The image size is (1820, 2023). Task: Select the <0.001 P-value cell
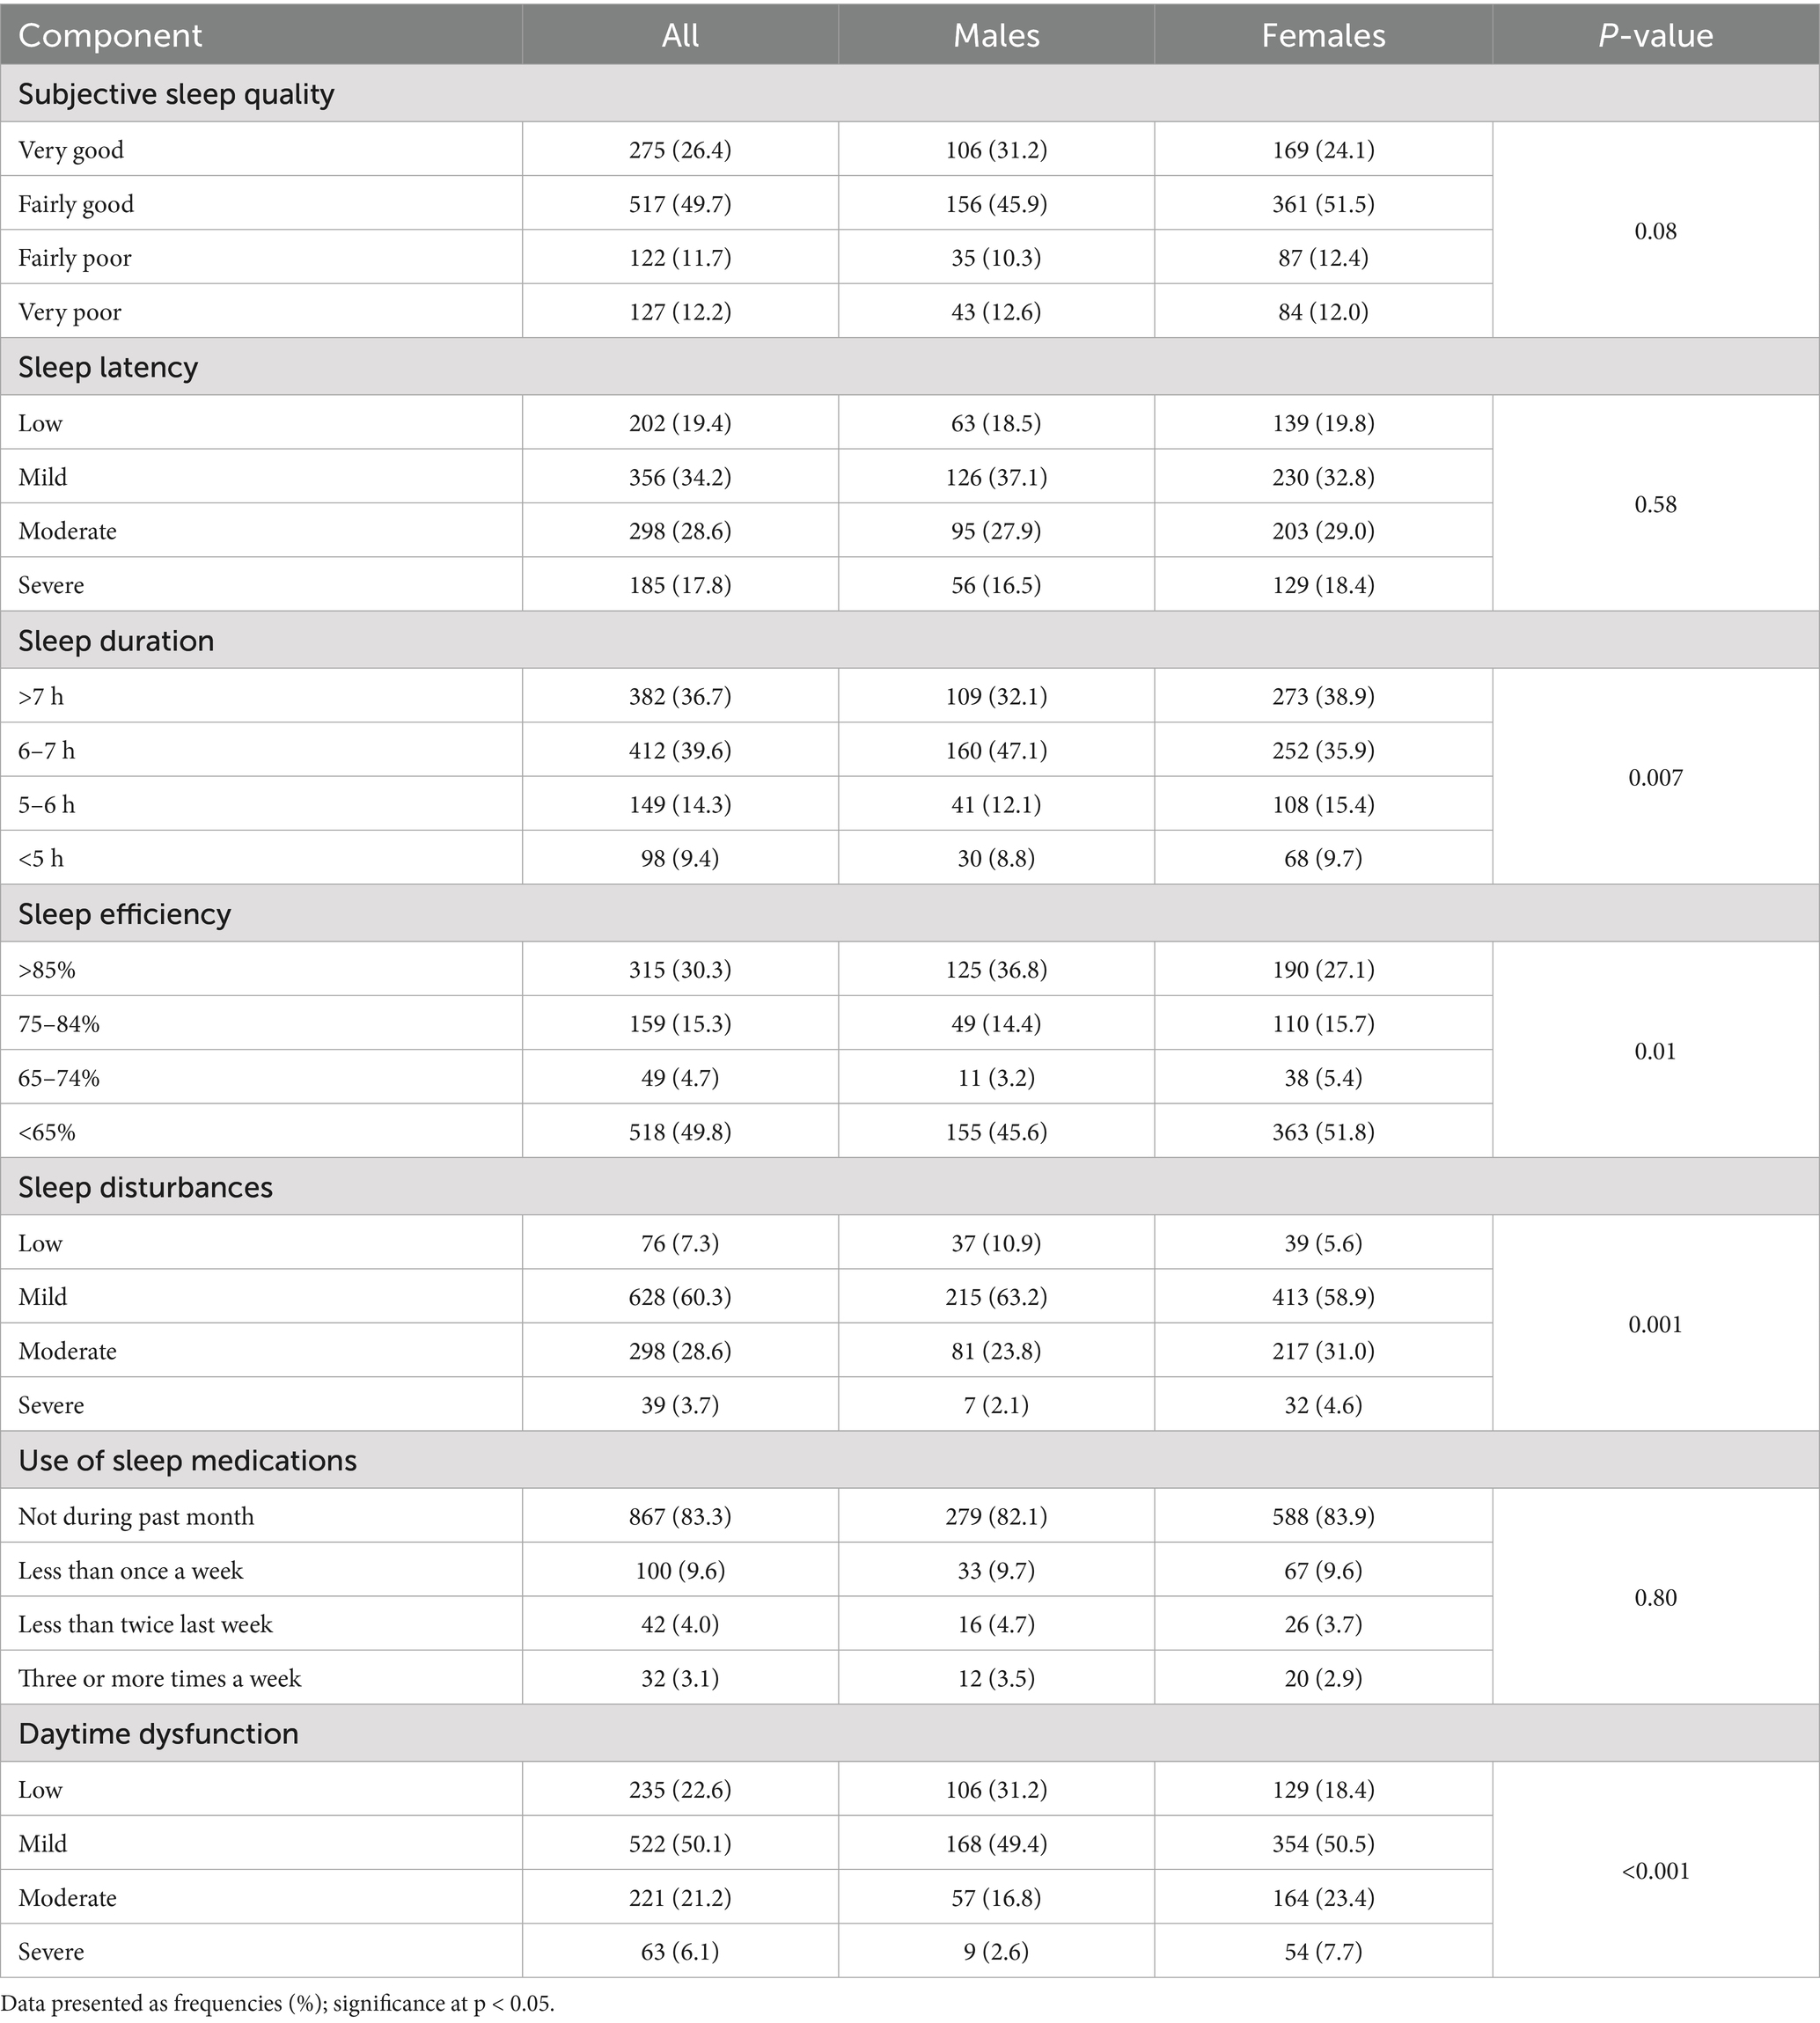1655,1870
